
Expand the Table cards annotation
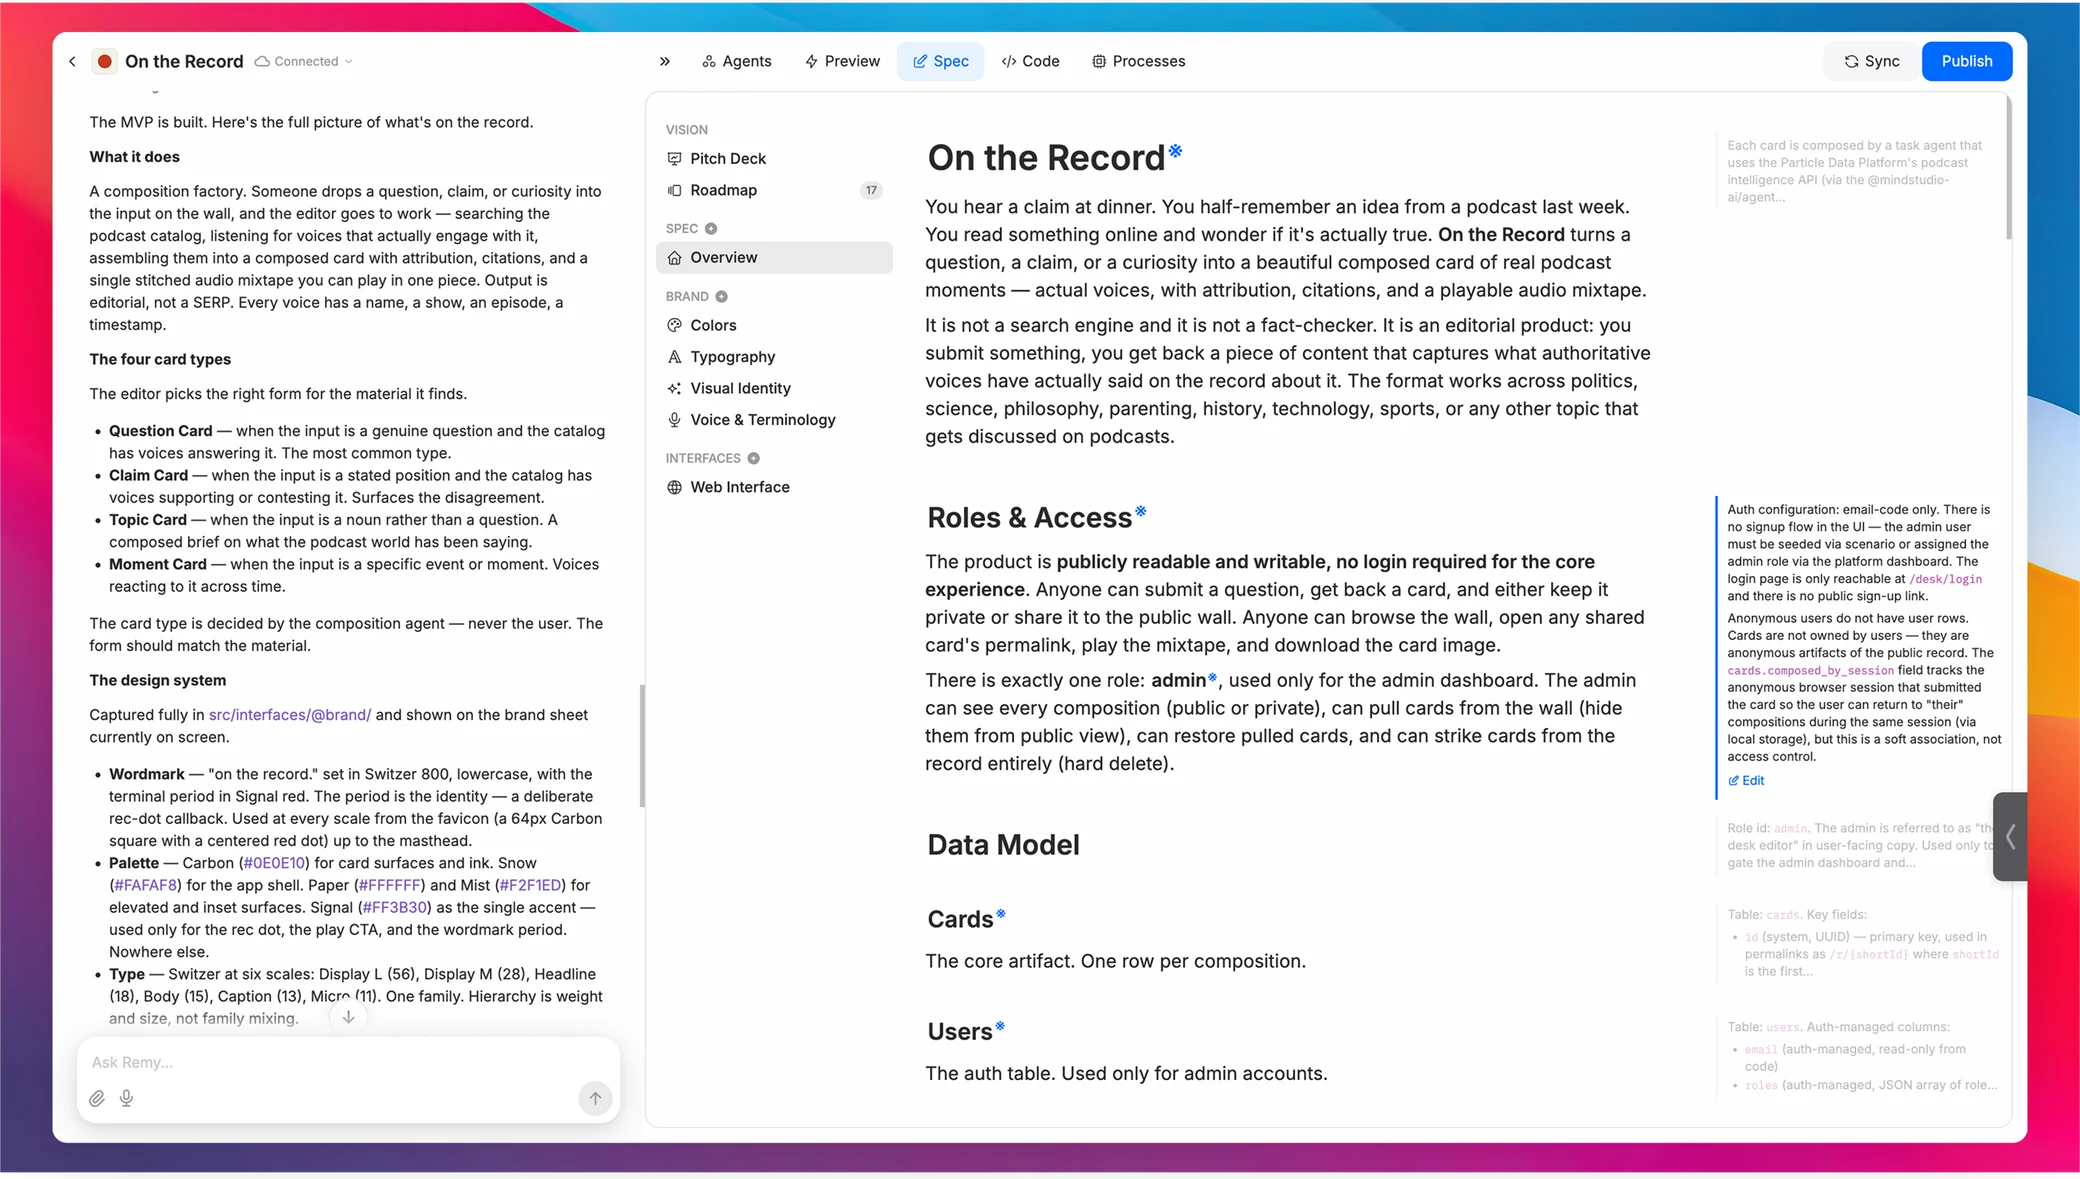1860,943
